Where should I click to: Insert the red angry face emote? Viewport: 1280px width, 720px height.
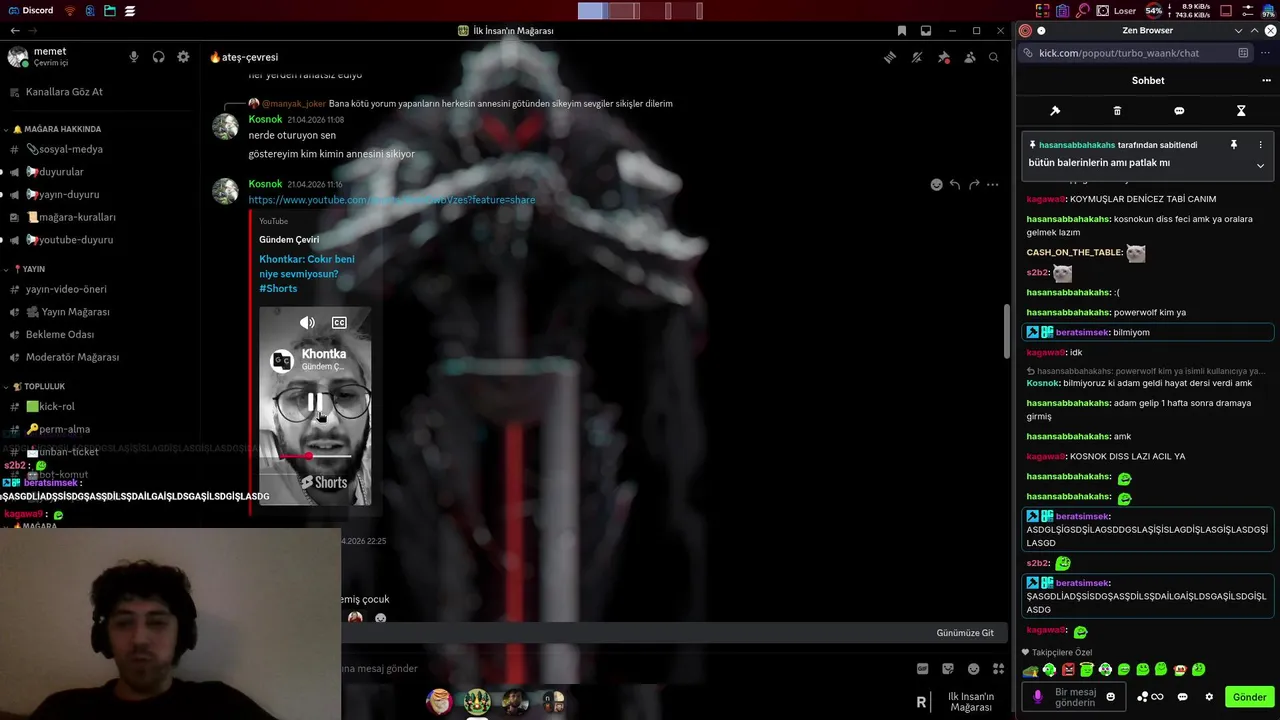(x=1068, y=670)
